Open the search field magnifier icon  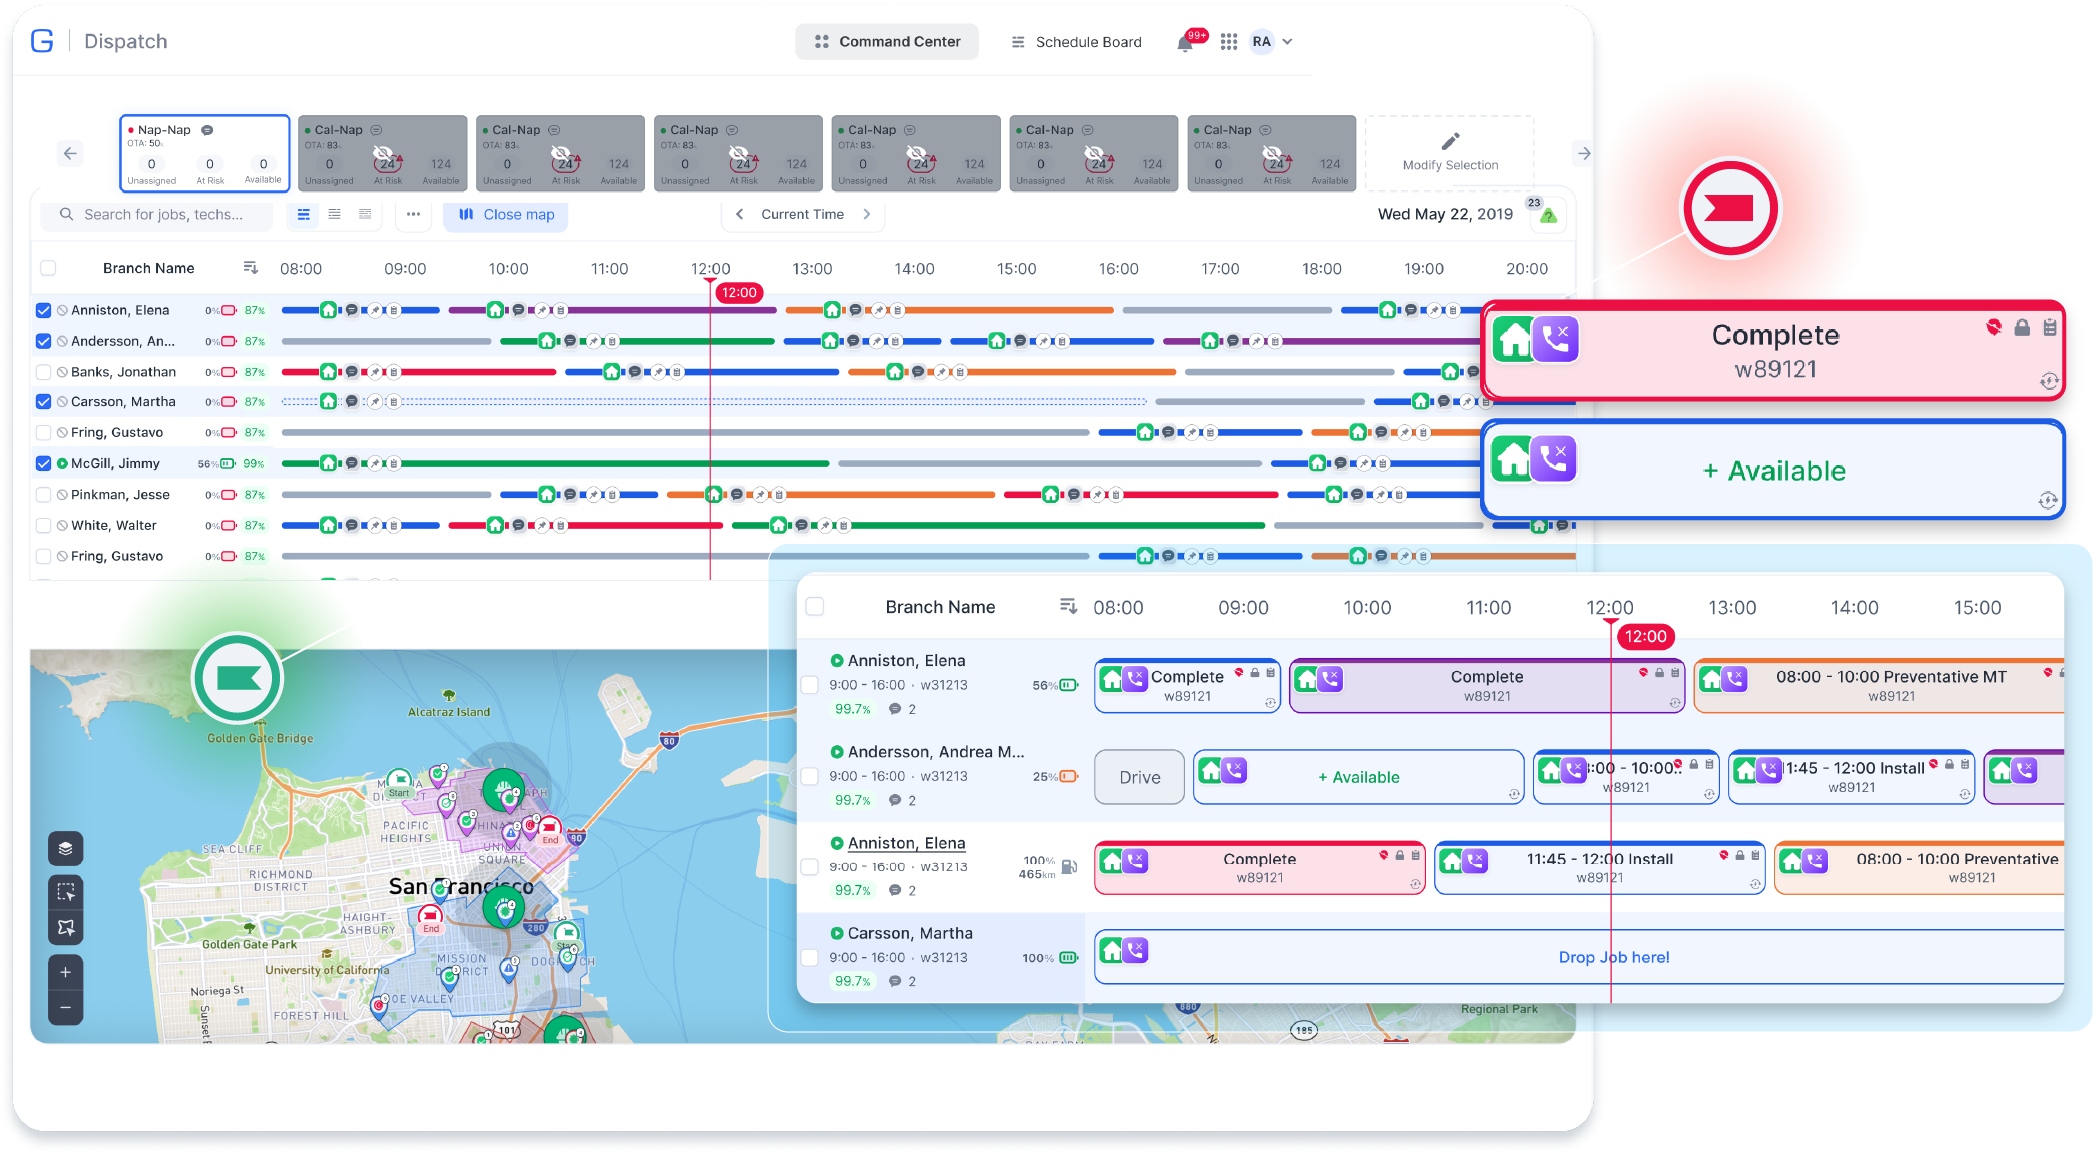66,214
